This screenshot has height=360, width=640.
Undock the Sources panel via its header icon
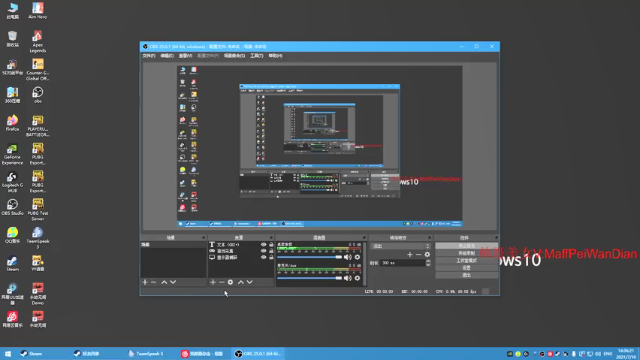click(271, 238)
